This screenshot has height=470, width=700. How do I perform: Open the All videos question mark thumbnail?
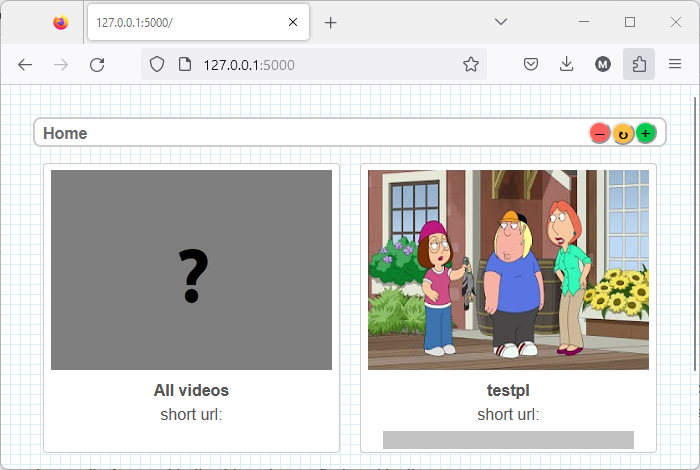coord(191,270)
